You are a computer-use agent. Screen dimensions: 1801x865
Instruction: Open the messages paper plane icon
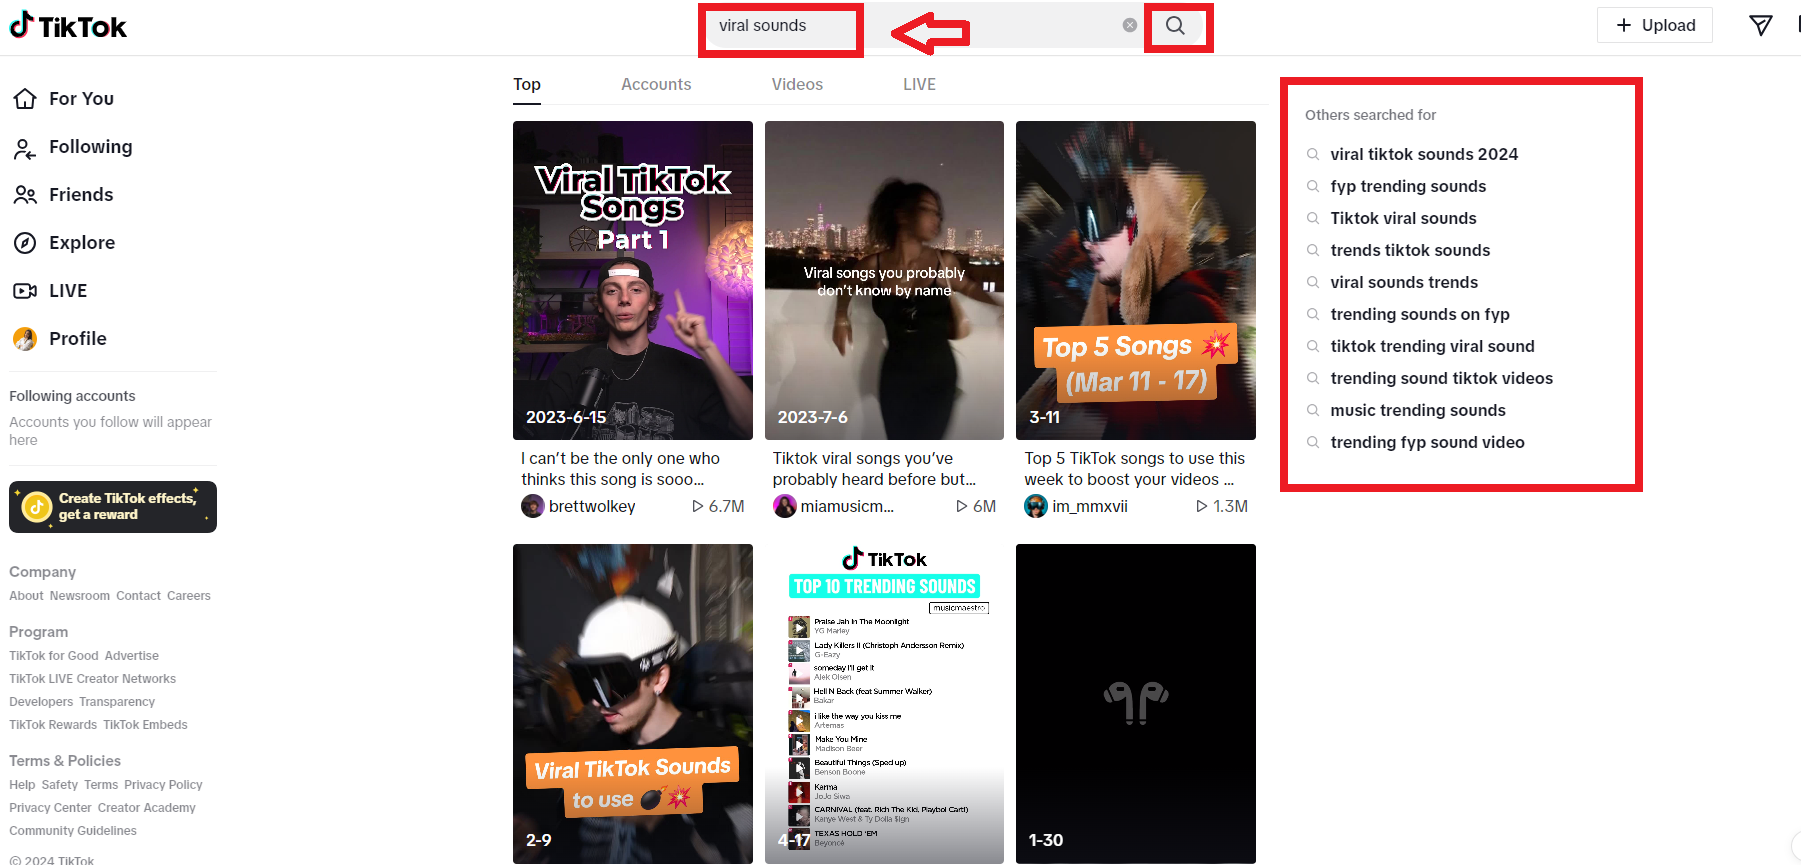coord(1760,25)
